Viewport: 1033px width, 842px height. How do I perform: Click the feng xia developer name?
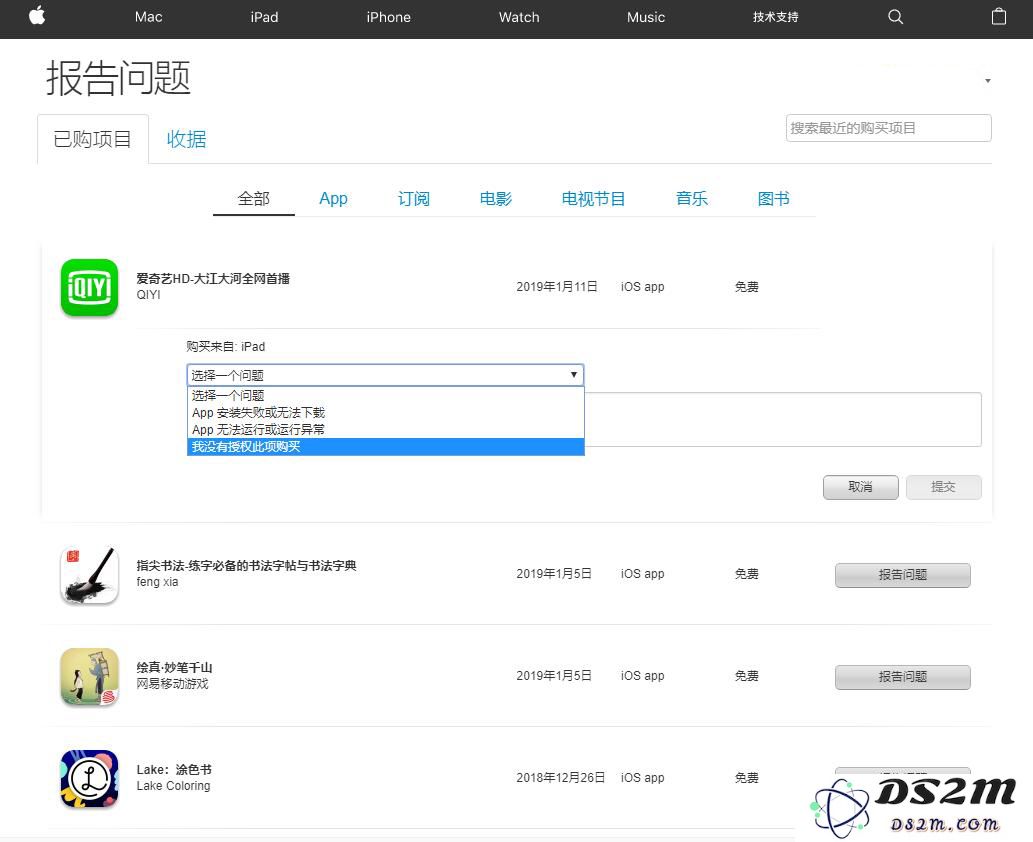click(157, 582)
